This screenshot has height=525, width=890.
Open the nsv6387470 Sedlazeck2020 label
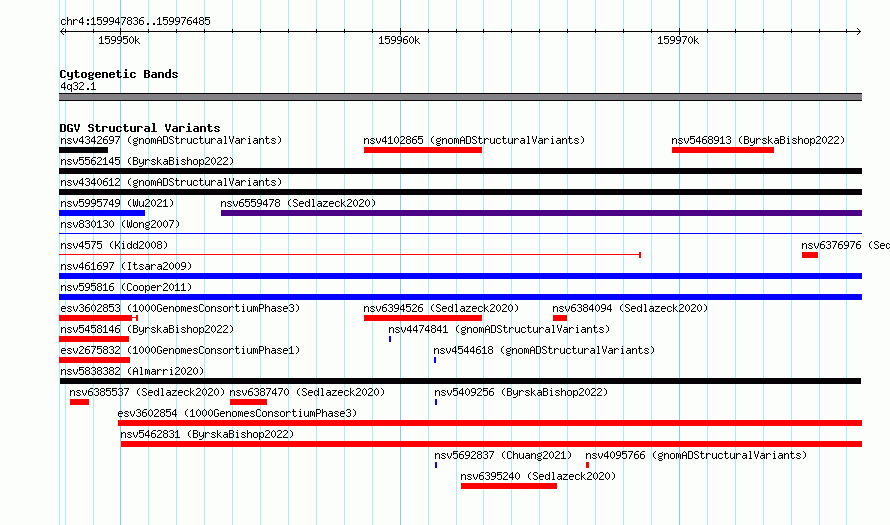[307, 392]
